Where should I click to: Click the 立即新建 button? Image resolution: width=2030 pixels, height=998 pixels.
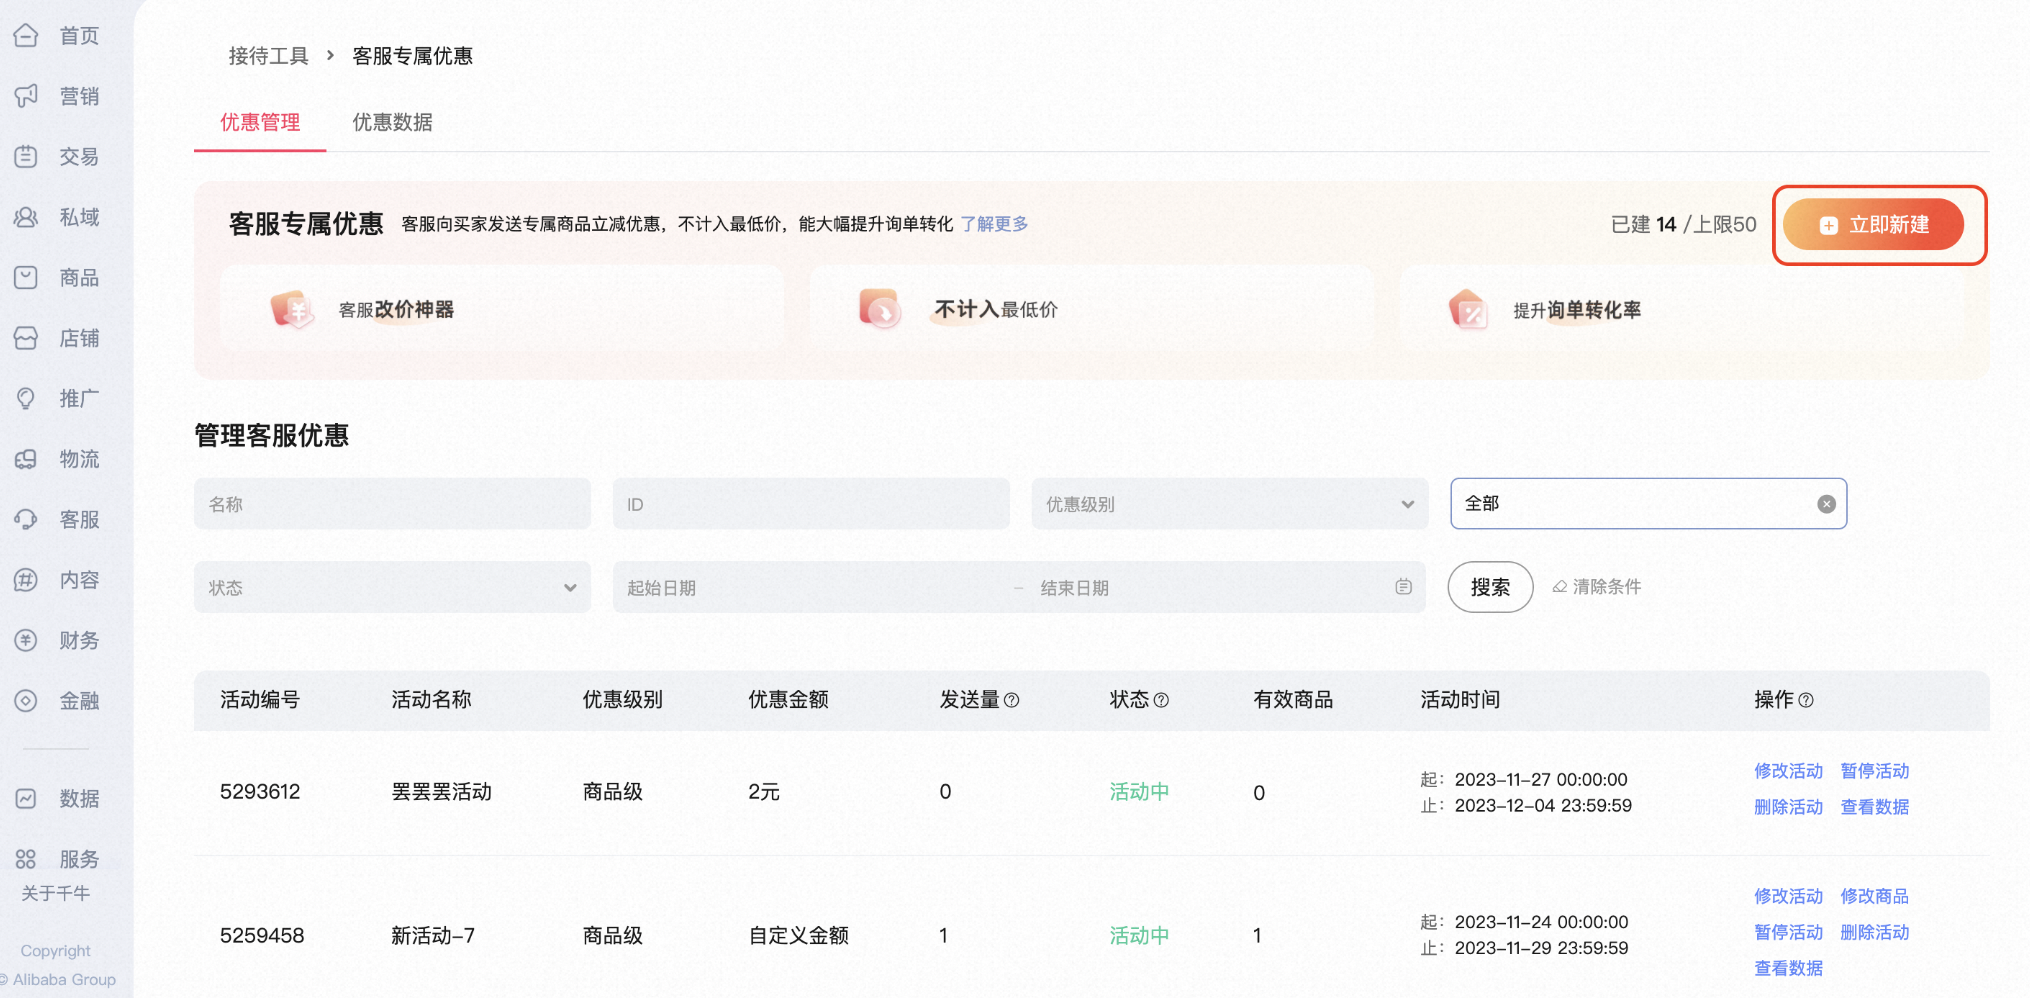tap(1873, 225)
